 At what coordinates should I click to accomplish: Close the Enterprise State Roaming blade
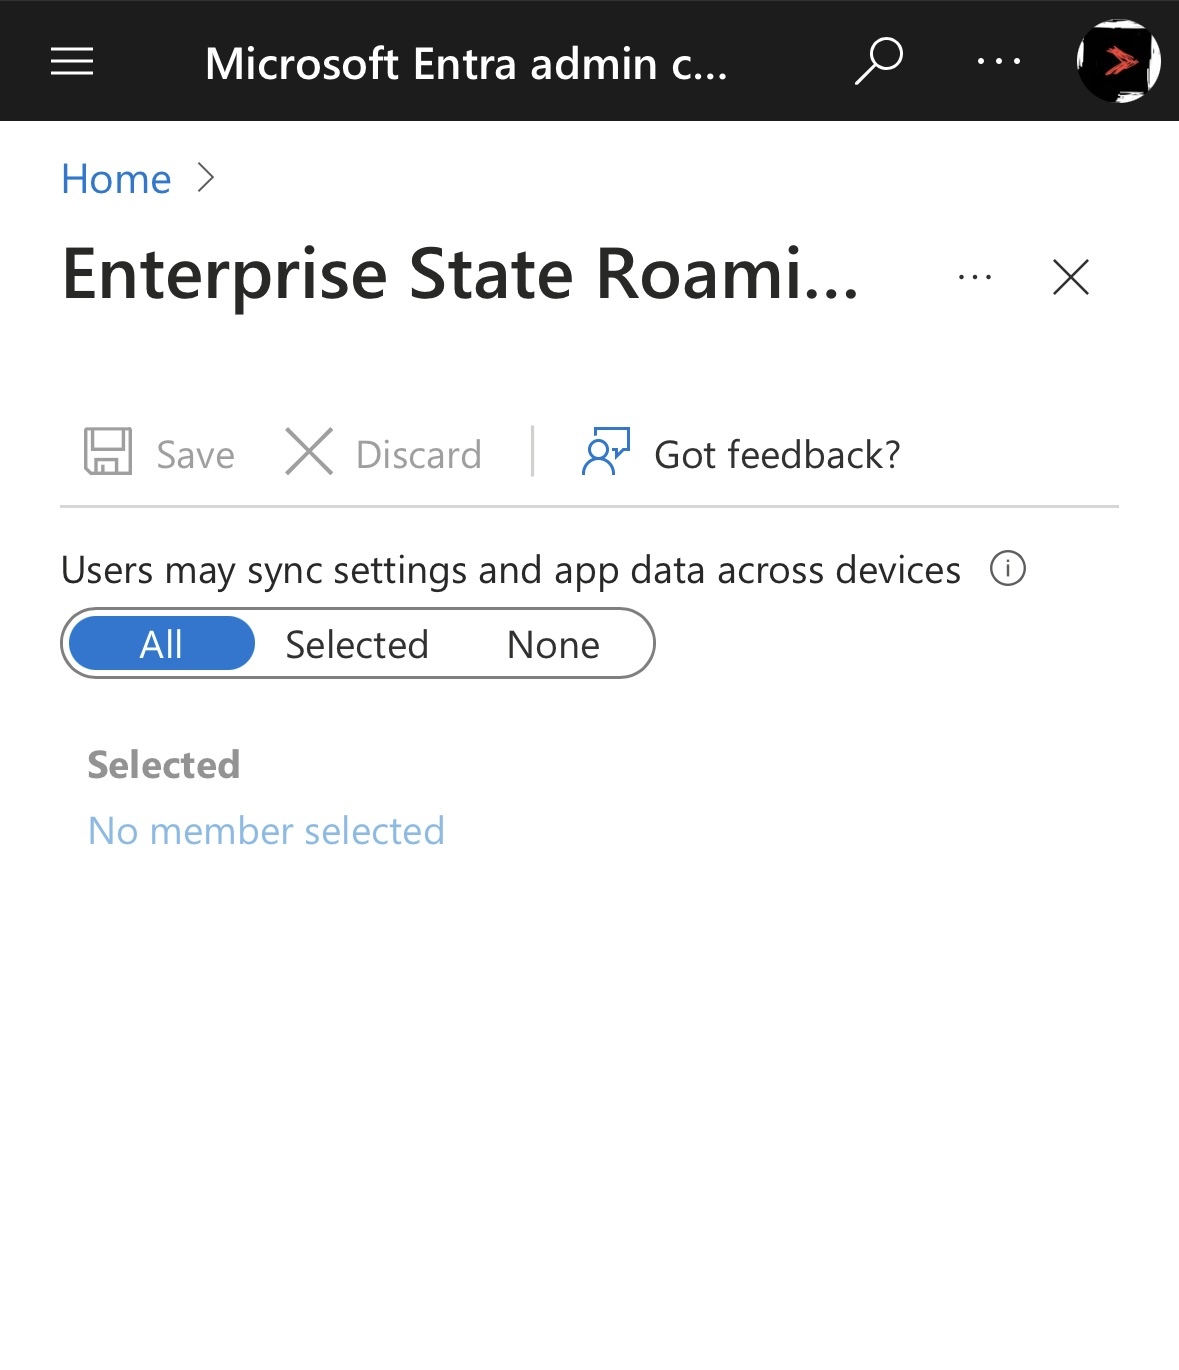pyautogui.click(x=1071, y=277)
